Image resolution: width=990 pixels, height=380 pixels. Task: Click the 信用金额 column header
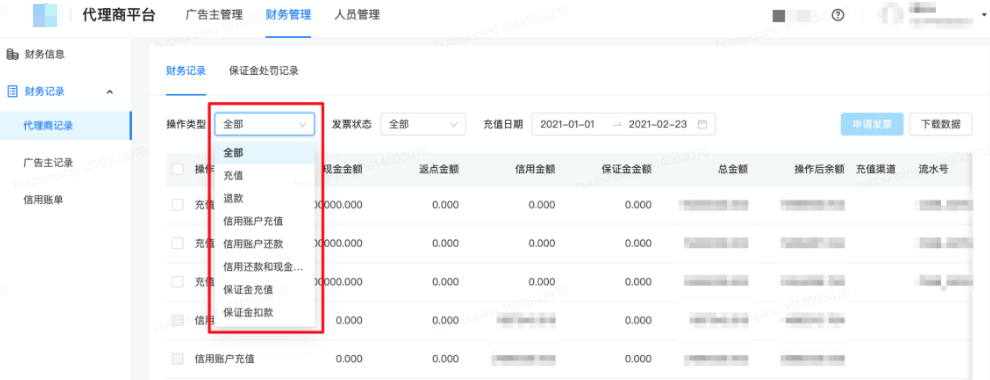point(535,169)
